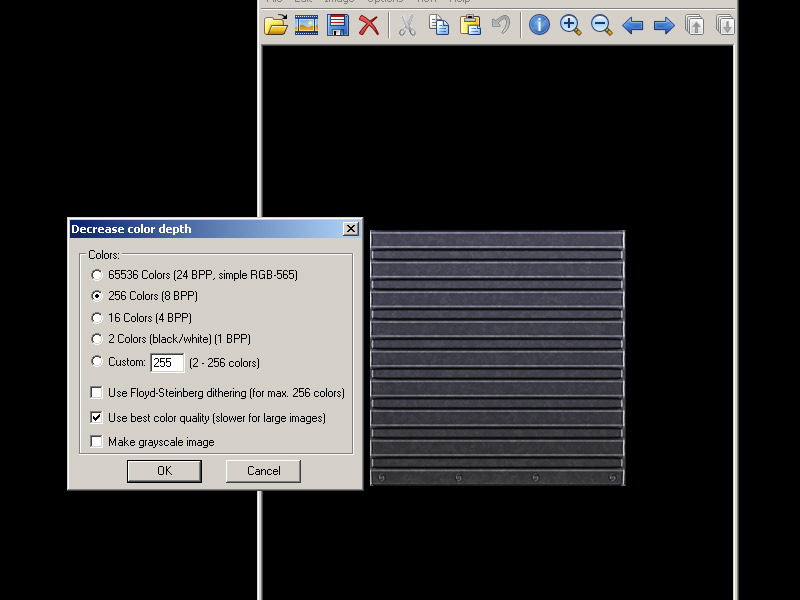The height and width of the screenshot is (600, 800).
Task: Zoom out with the minus magnifier icon
Action: point(602,25)
